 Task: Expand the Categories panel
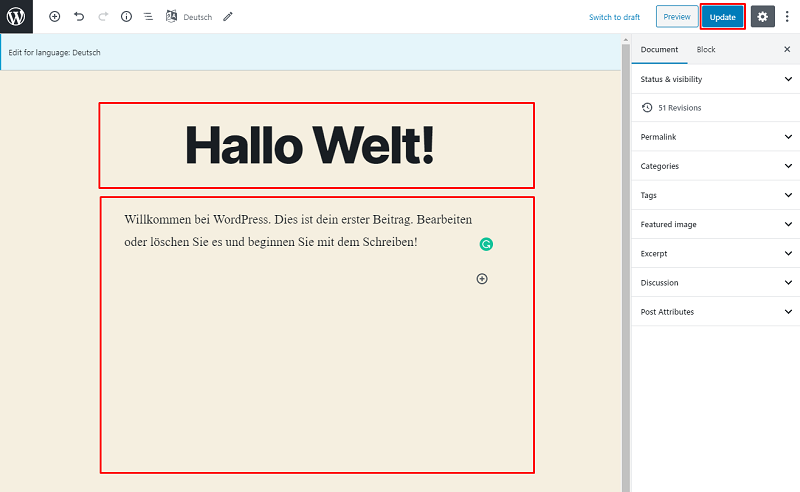(x=716, y=166)
